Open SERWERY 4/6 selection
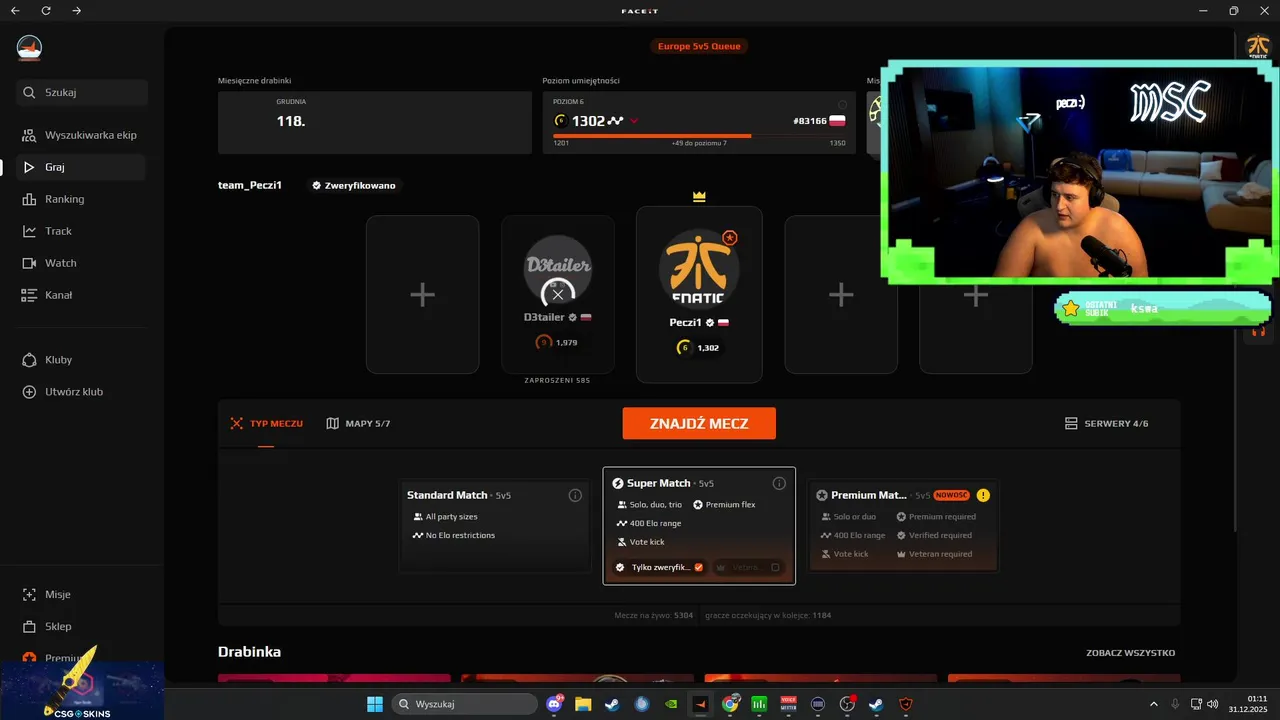1280x720 pixels. coord(1106,424)
